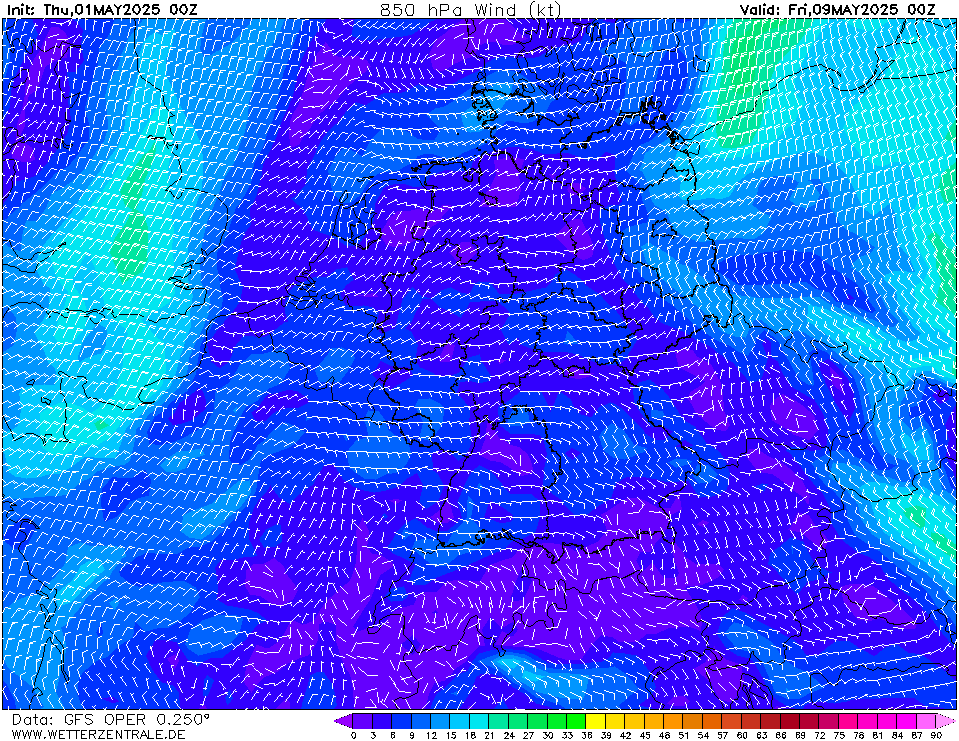This screenshot has height=741, width=959.
Task: Click the right arrow end of the color scale
Action: click(946, 721)
